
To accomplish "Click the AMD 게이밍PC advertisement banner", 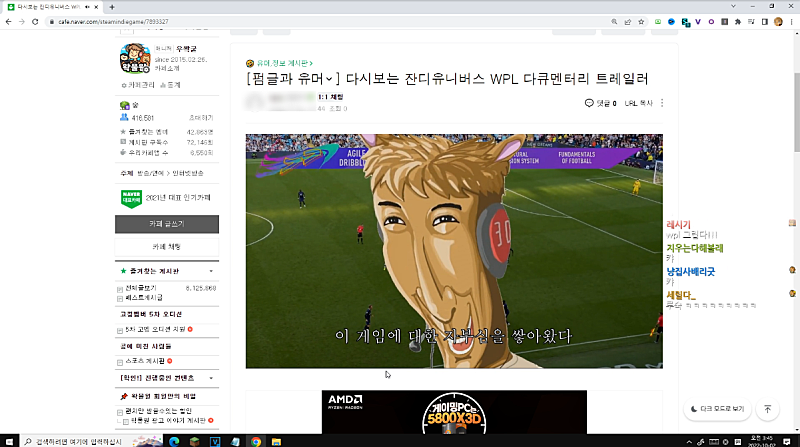I will pyautogui.click(x=454, y=412).
